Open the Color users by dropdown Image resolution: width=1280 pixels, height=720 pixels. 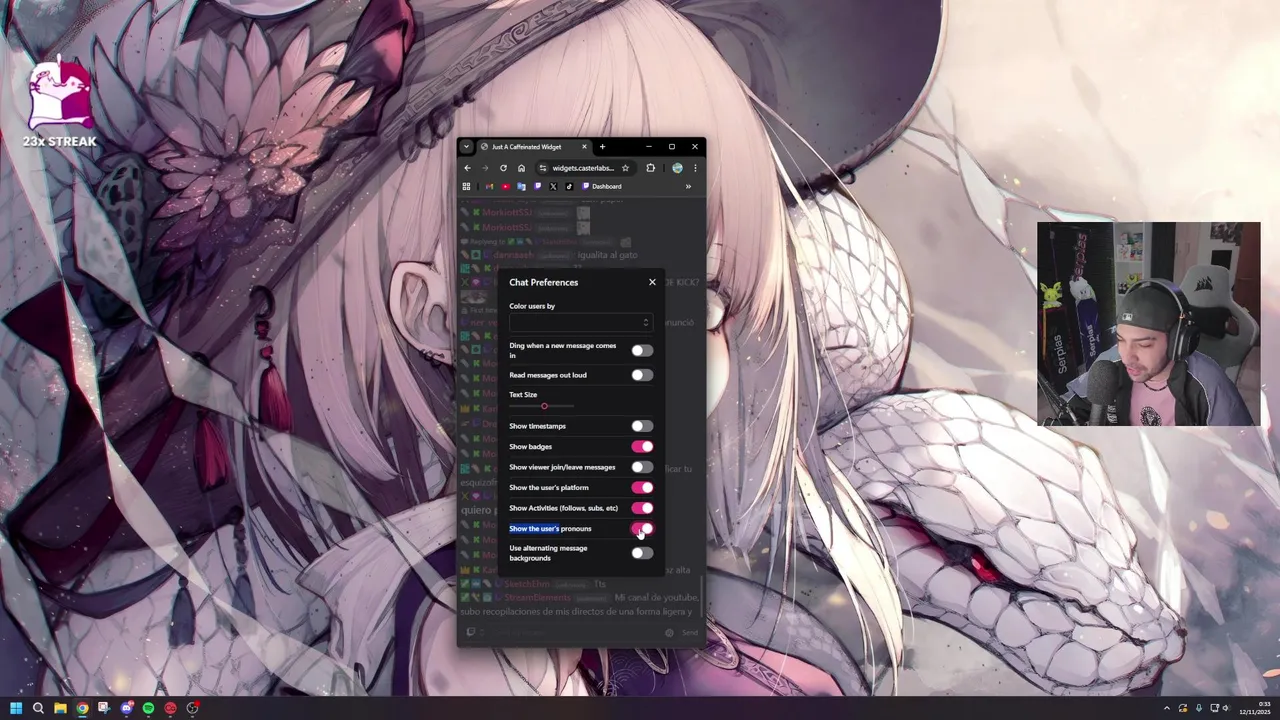[580, 322]
